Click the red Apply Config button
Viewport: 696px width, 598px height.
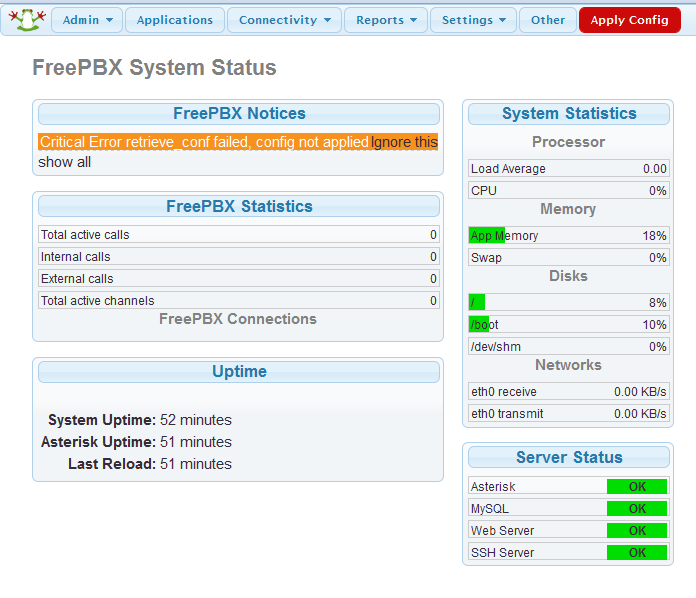[629, 20]
